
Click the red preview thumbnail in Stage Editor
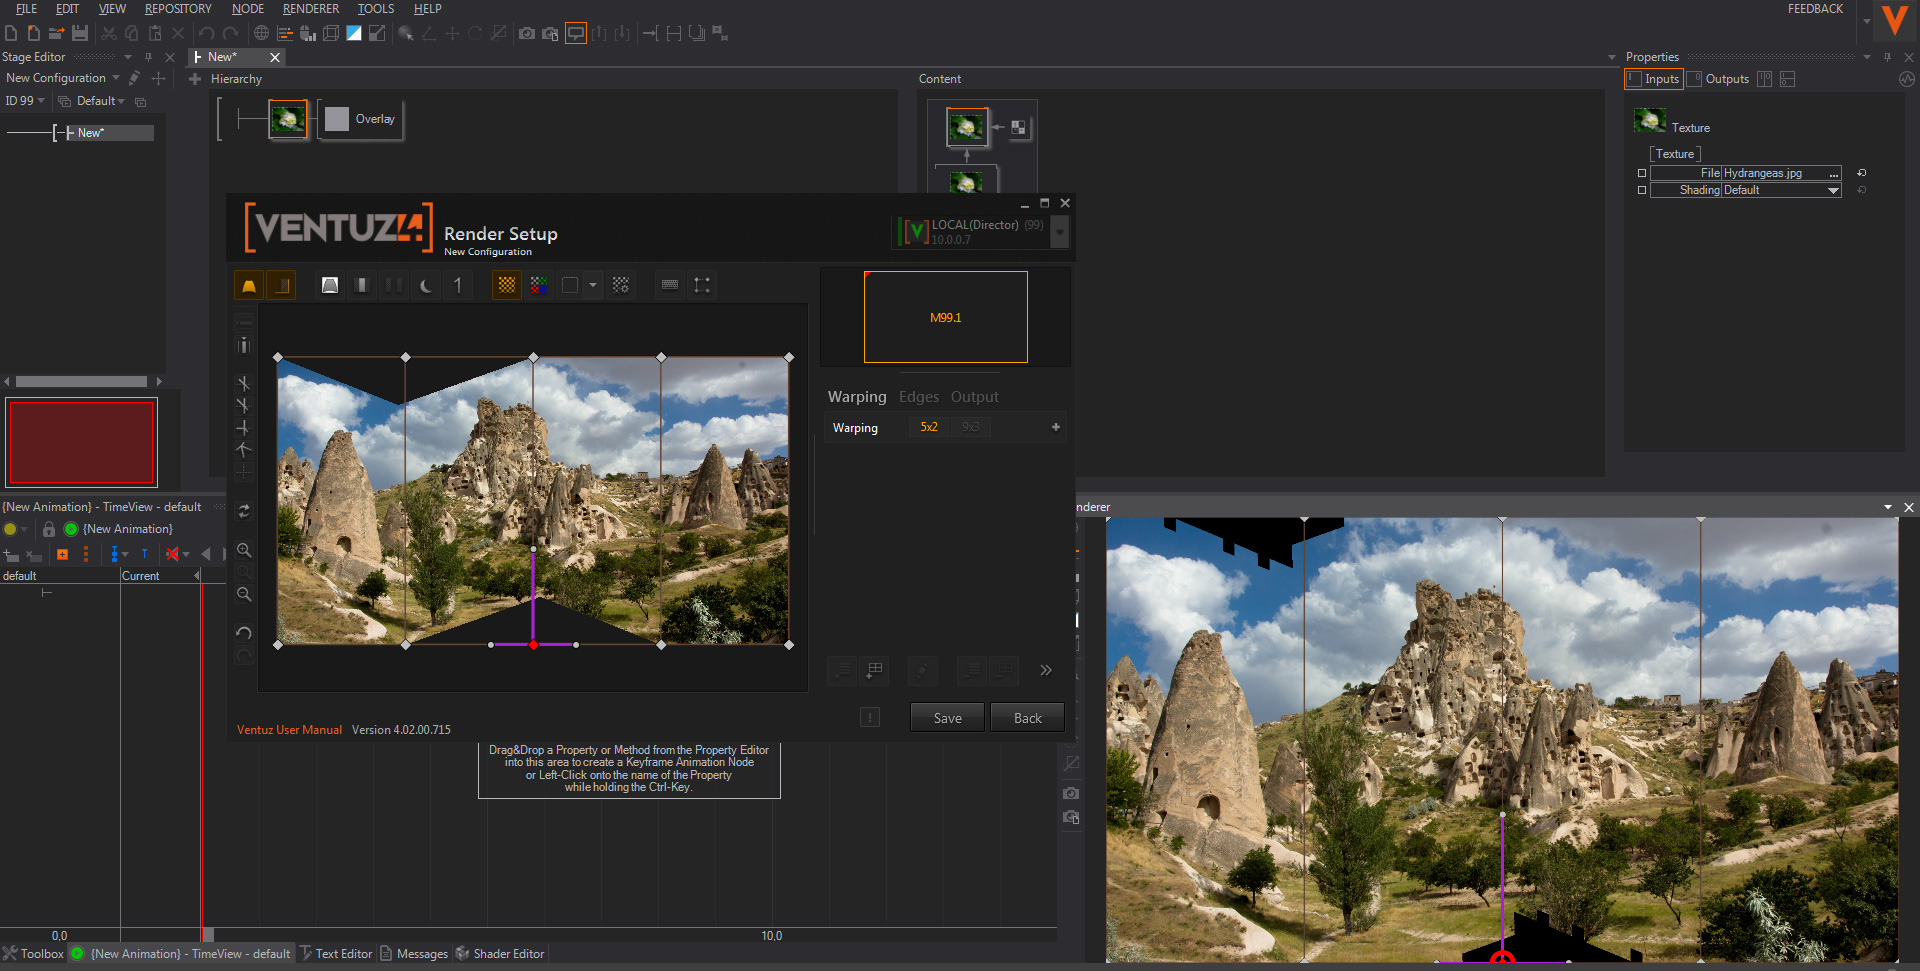click(x=81, y=442)
